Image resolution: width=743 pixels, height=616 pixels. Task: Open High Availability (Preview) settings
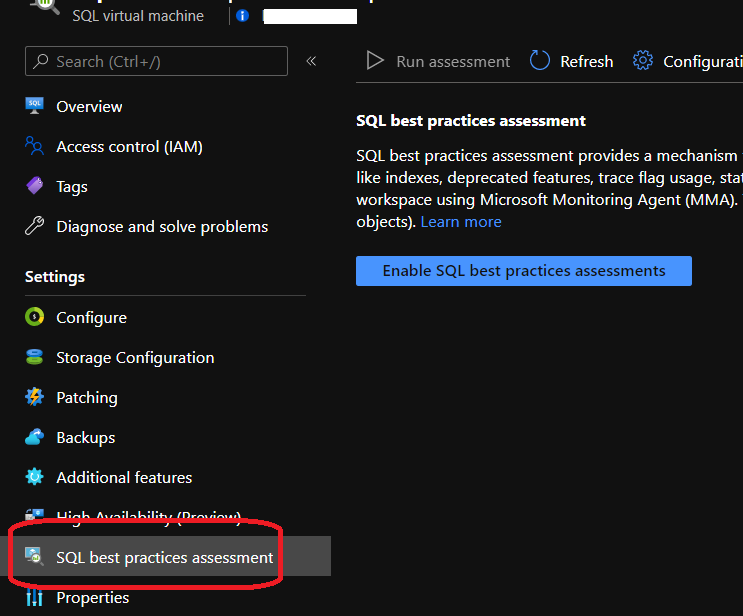148,517
